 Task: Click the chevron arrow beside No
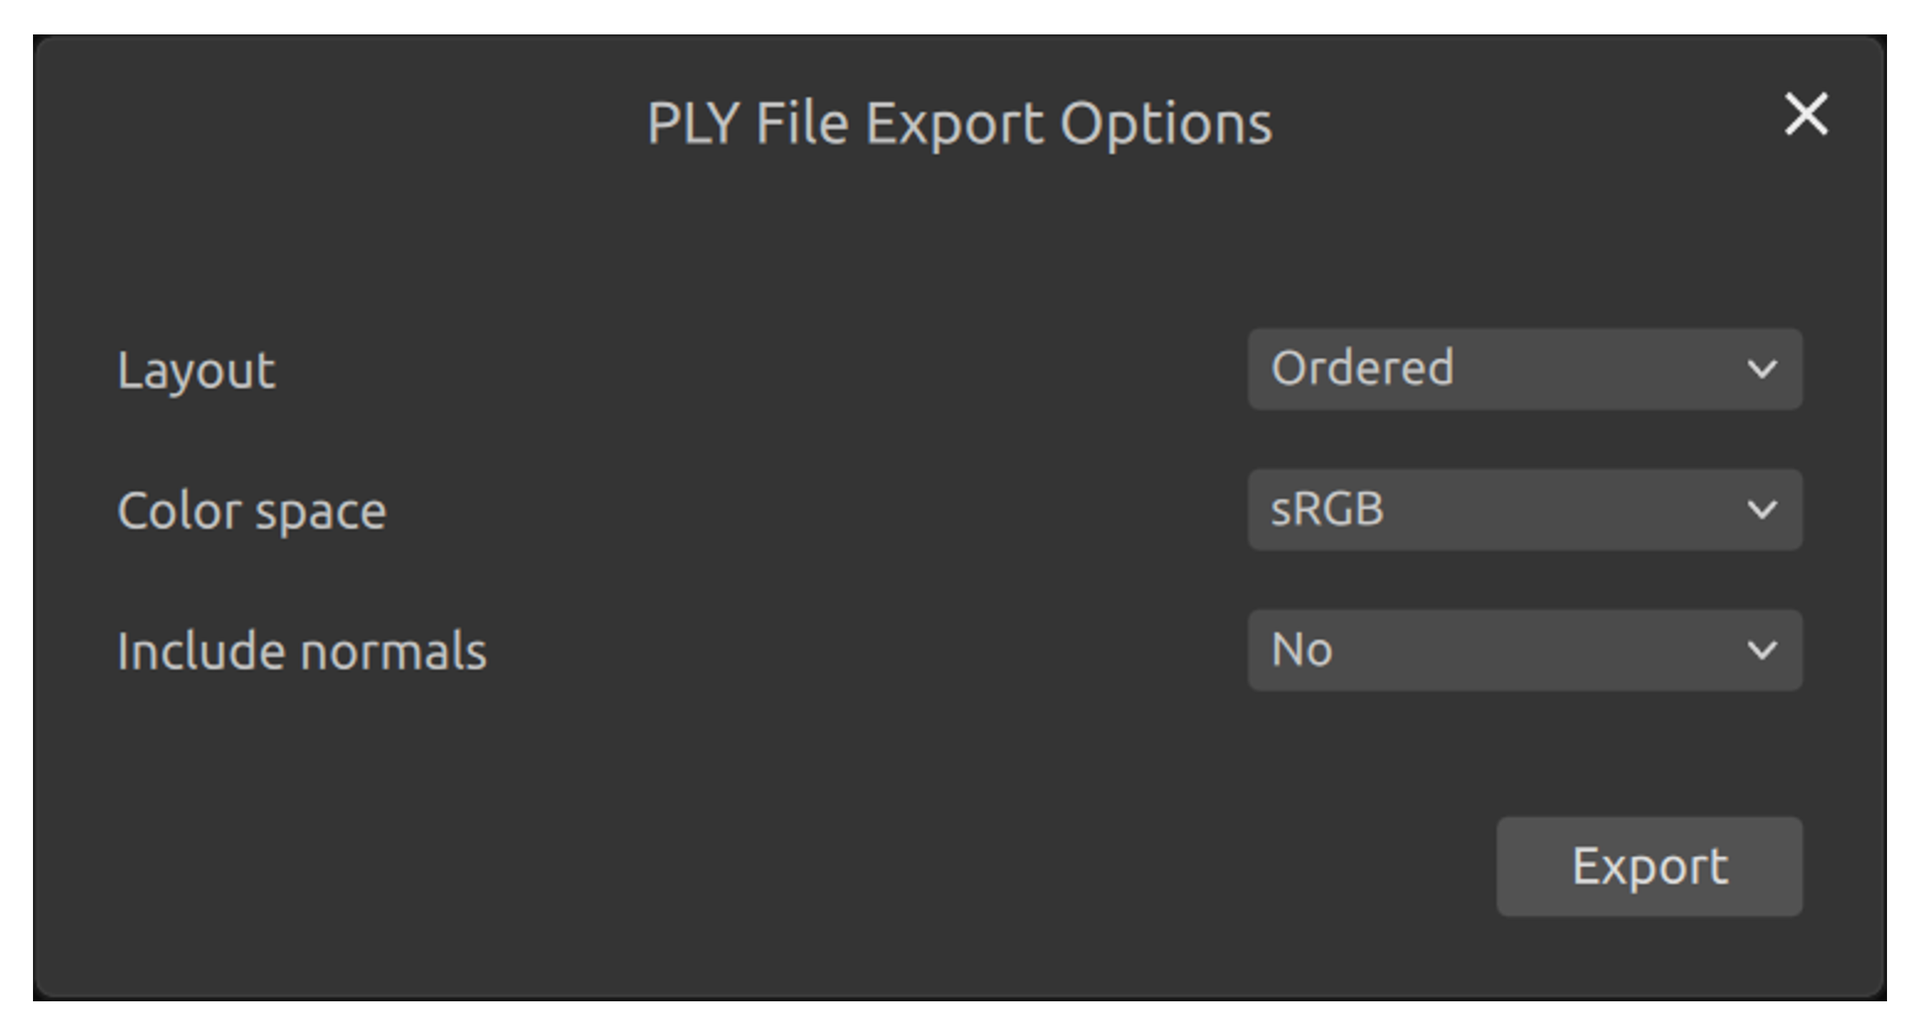click(1761, 651)
